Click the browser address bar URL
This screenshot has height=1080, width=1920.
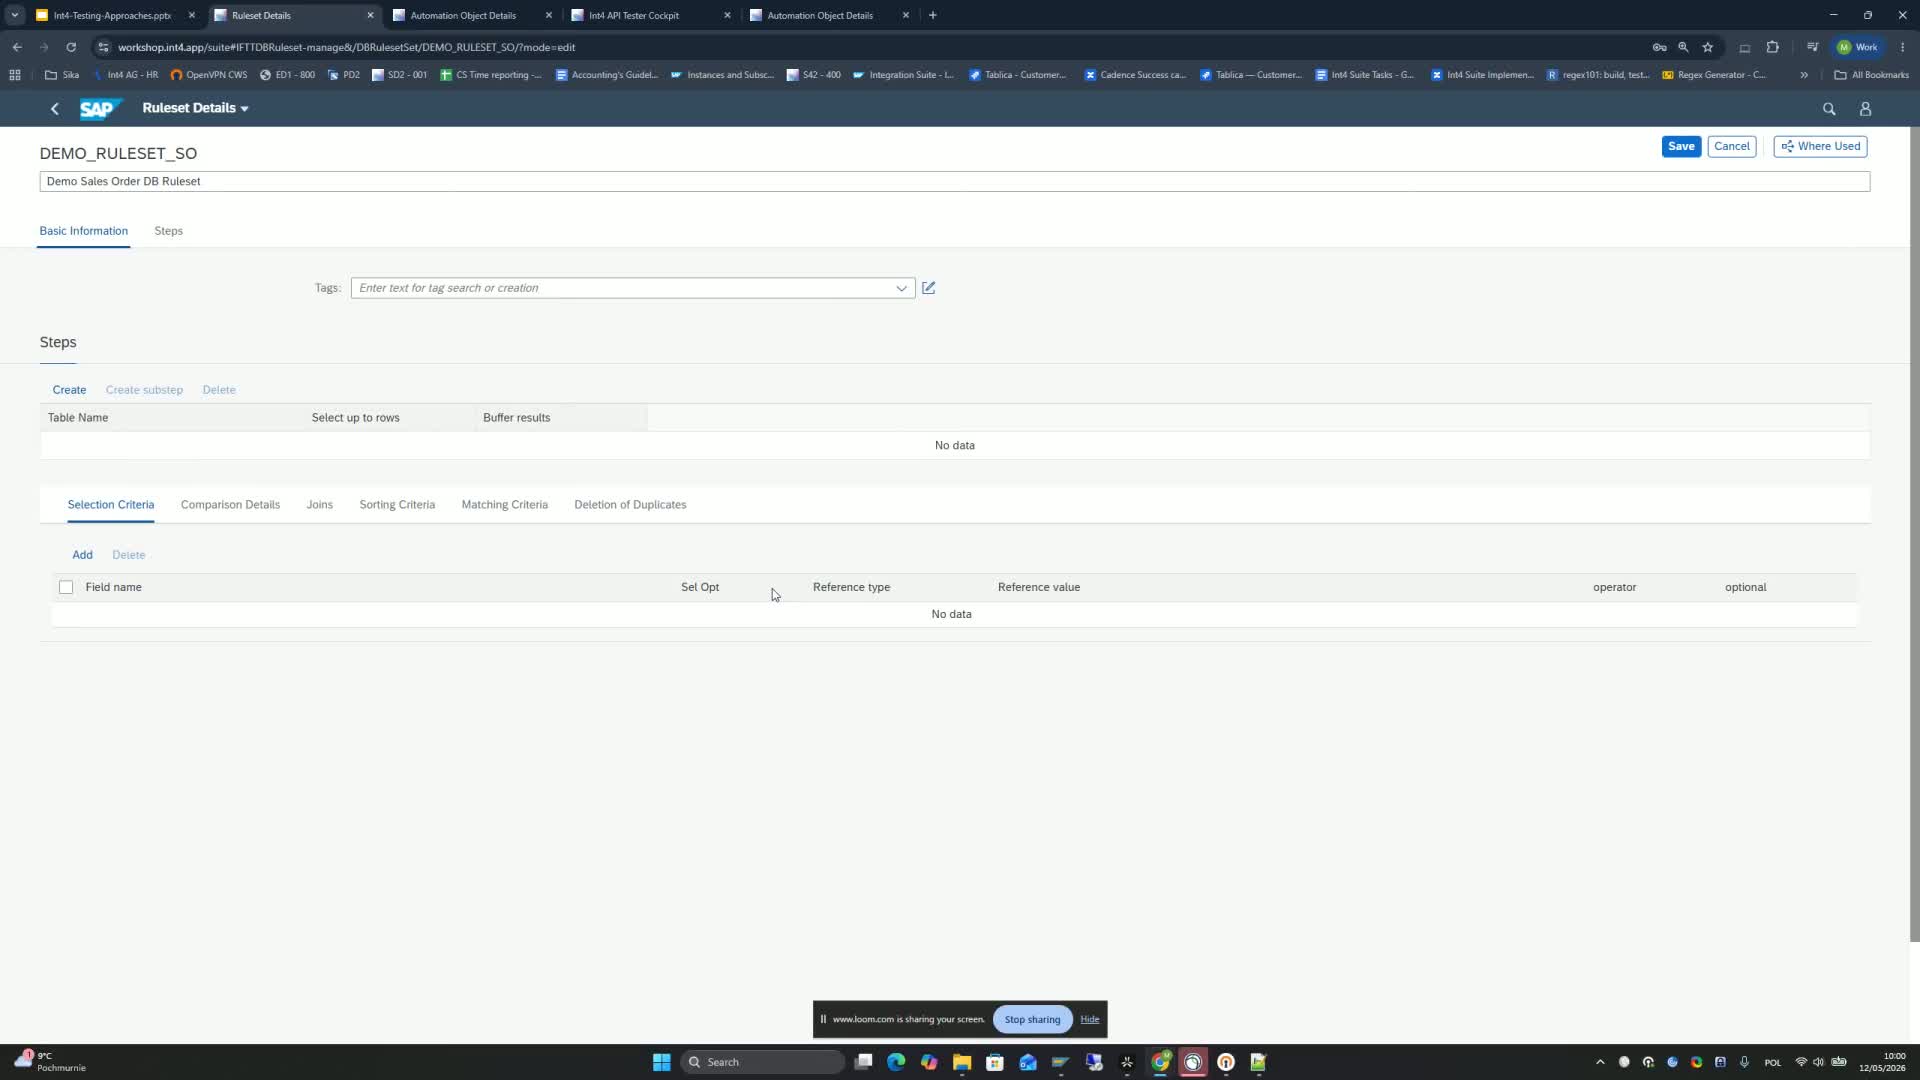pyautogui.click(x=346, y=47)
